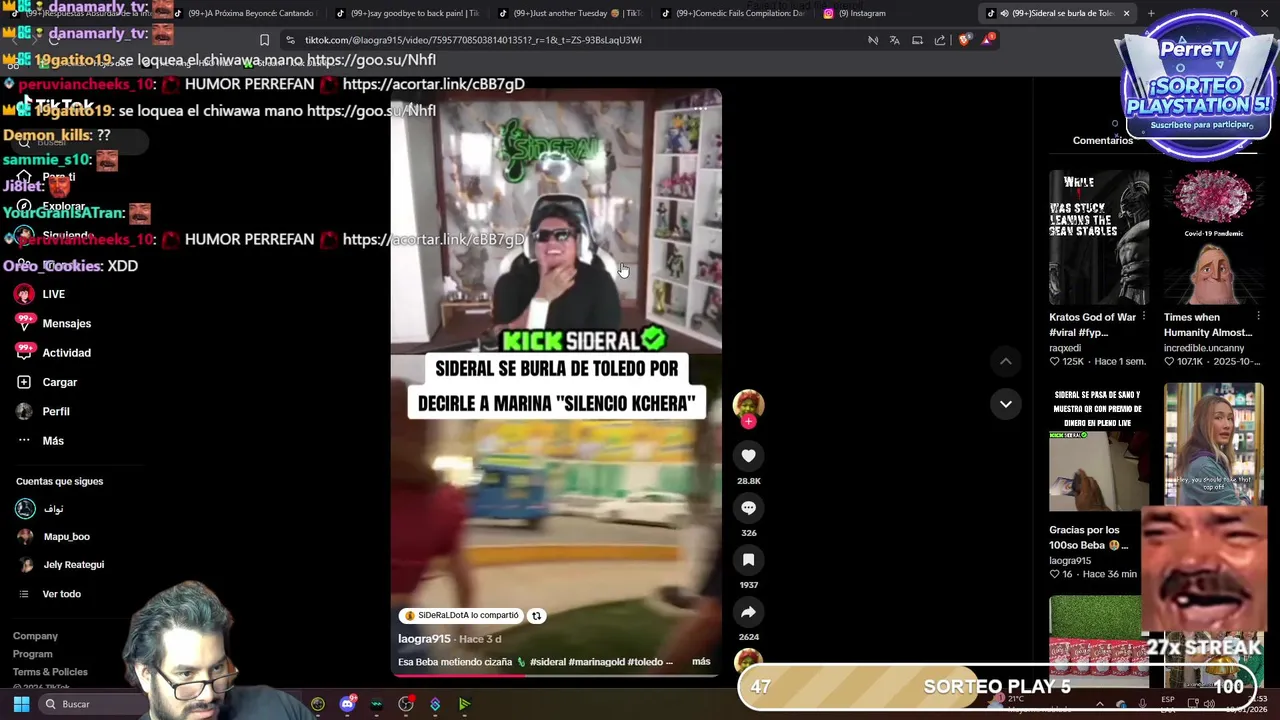Image resolution: width=1280 pixels, height=720 pixels.
Task: Click the repost icon beside SiDeRaLDotA label
Action: click(x=536, y=616)
